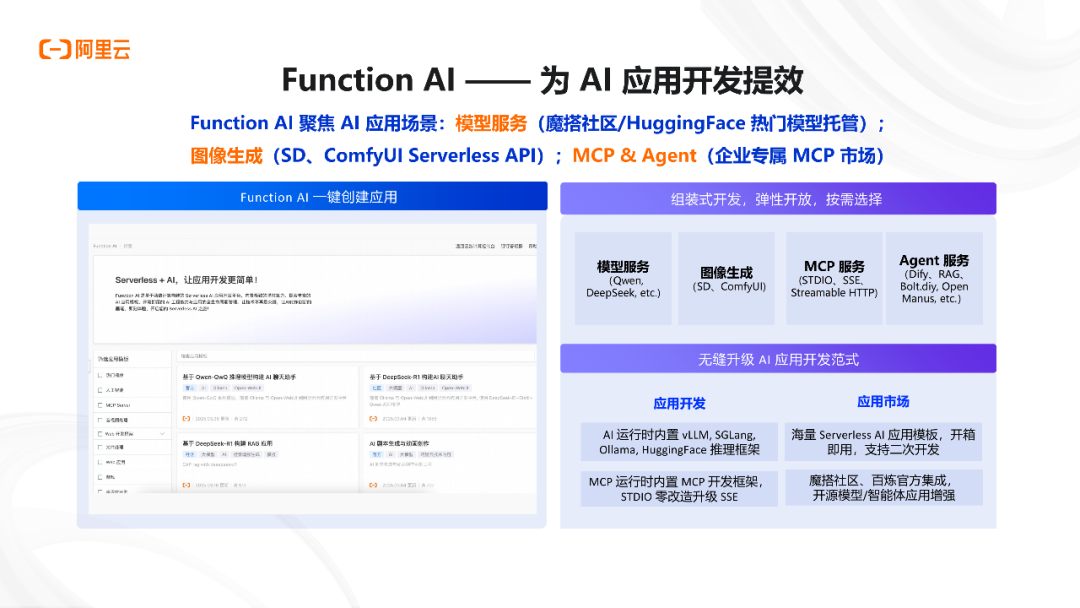Viewport: 1080px width, 608px height.
Task: Open the 基于 DeepSeek-R1 构建AI 聊天助手 card
Action: click(x=448, y=398)
